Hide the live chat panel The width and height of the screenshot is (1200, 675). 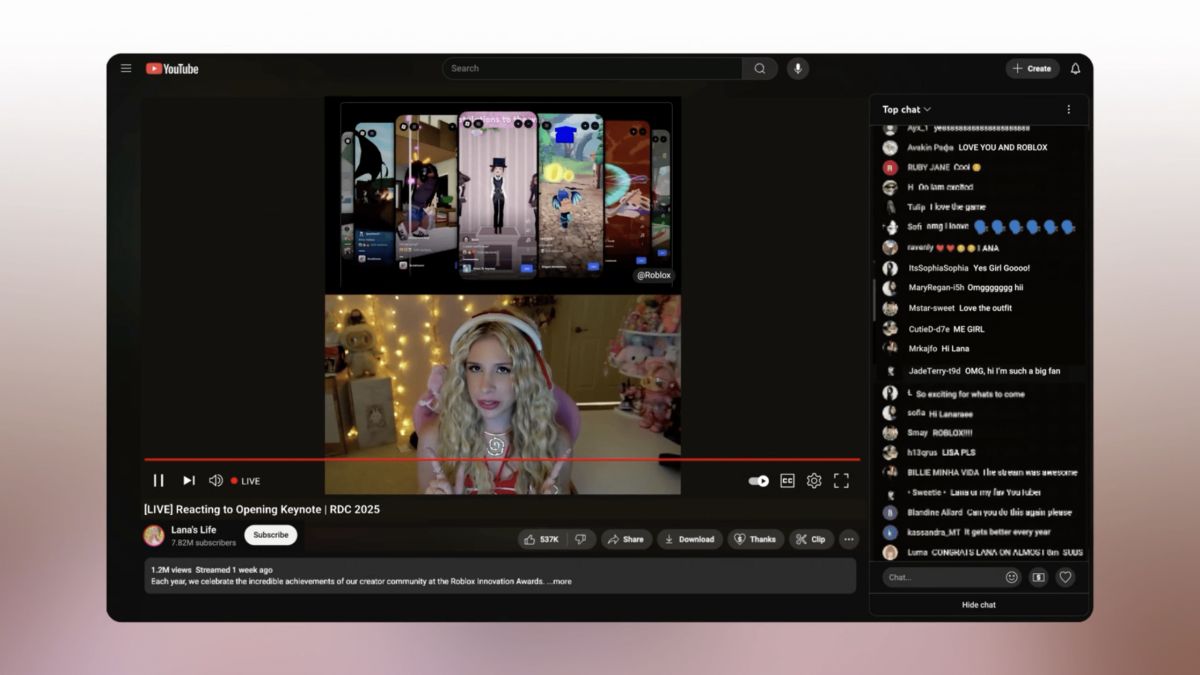pos(978,604)
